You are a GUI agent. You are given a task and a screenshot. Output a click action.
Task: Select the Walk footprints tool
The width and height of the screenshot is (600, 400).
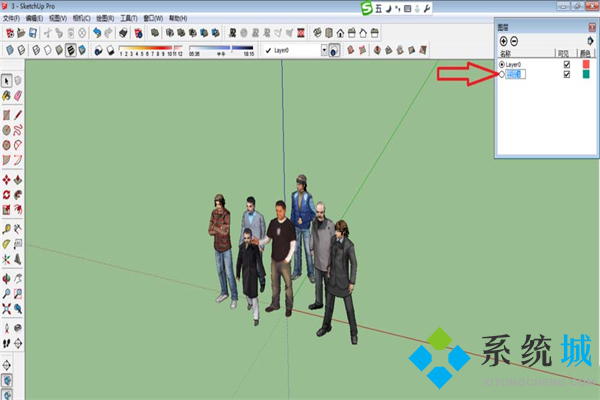tap(7, 343)
